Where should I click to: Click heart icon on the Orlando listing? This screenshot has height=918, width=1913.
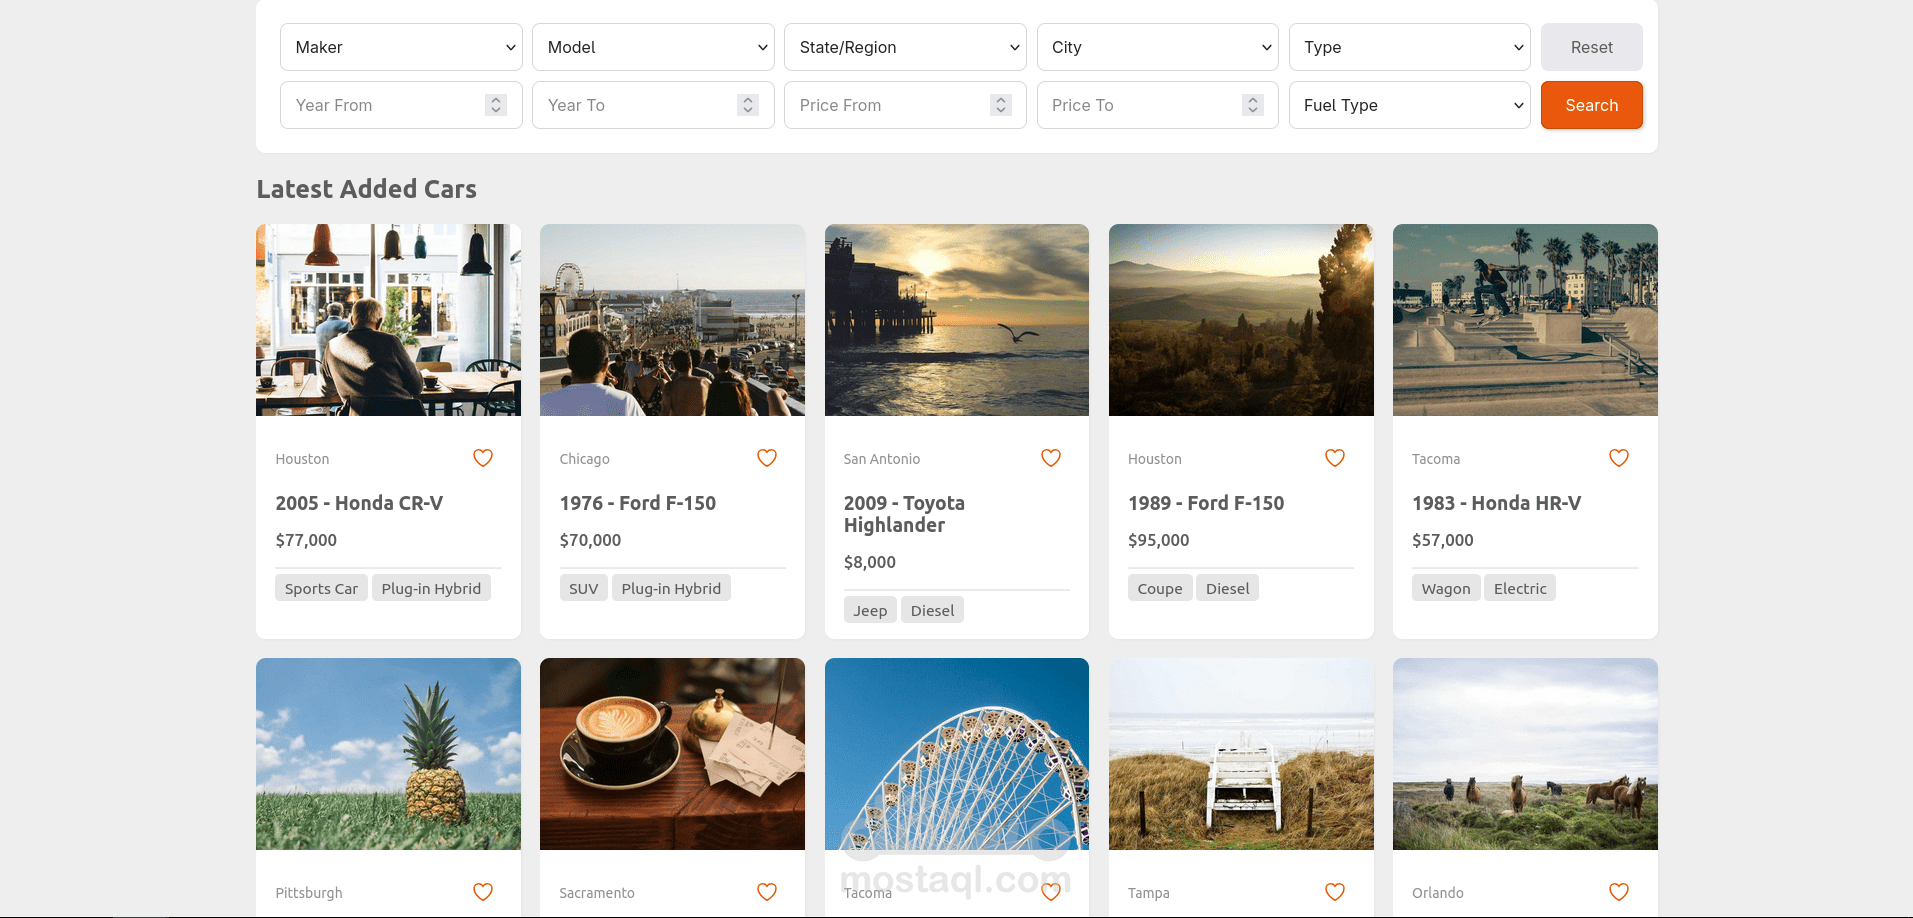(x=1619, y=892)
